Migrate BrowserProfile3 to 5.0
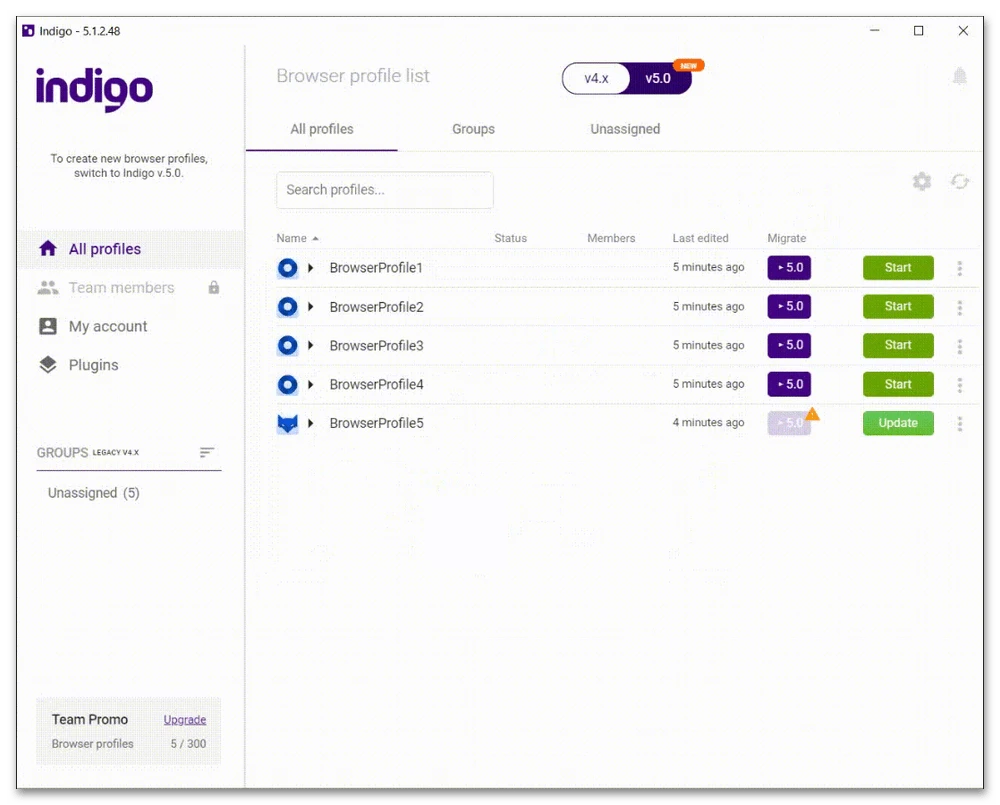The image size is (1000, 805). 789,346
